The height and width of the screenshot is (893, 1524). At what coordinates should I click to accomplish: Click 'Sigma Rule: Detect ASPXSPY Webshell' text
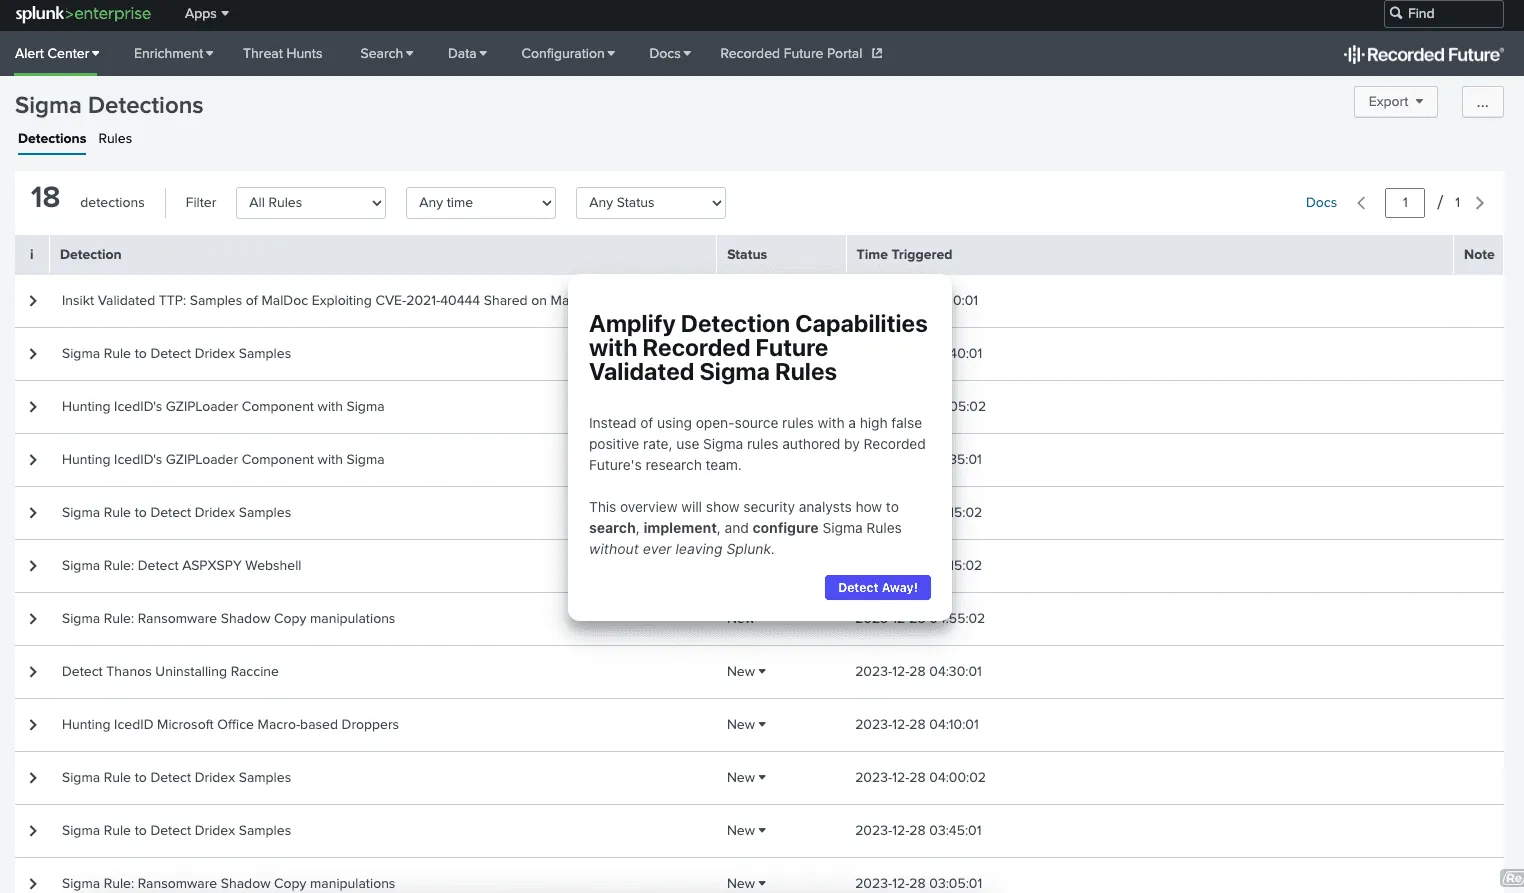(181, 566)
